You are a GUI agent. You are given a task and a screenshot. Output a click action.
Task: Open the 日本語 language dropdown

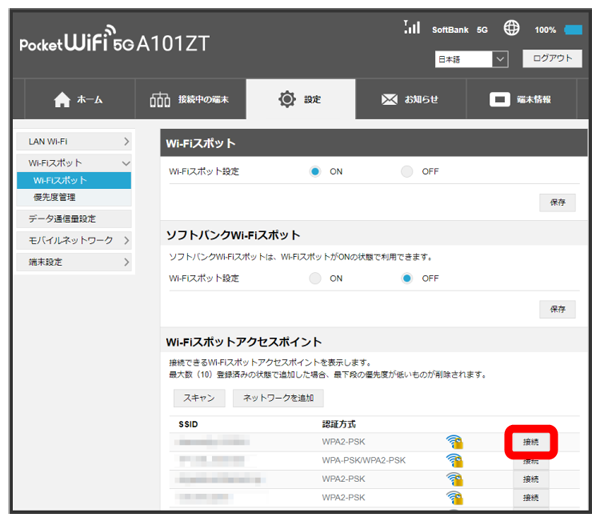coord(472,60)
